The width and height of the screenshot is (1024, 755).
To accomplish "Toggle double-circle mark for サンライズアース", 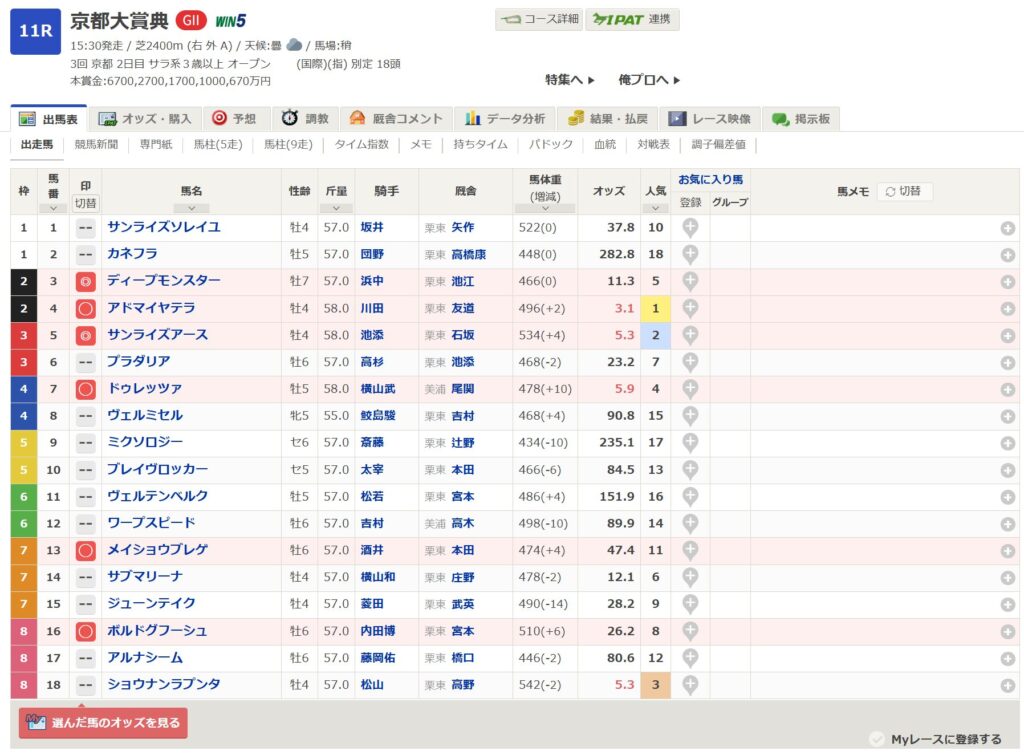I will point(86,335).
